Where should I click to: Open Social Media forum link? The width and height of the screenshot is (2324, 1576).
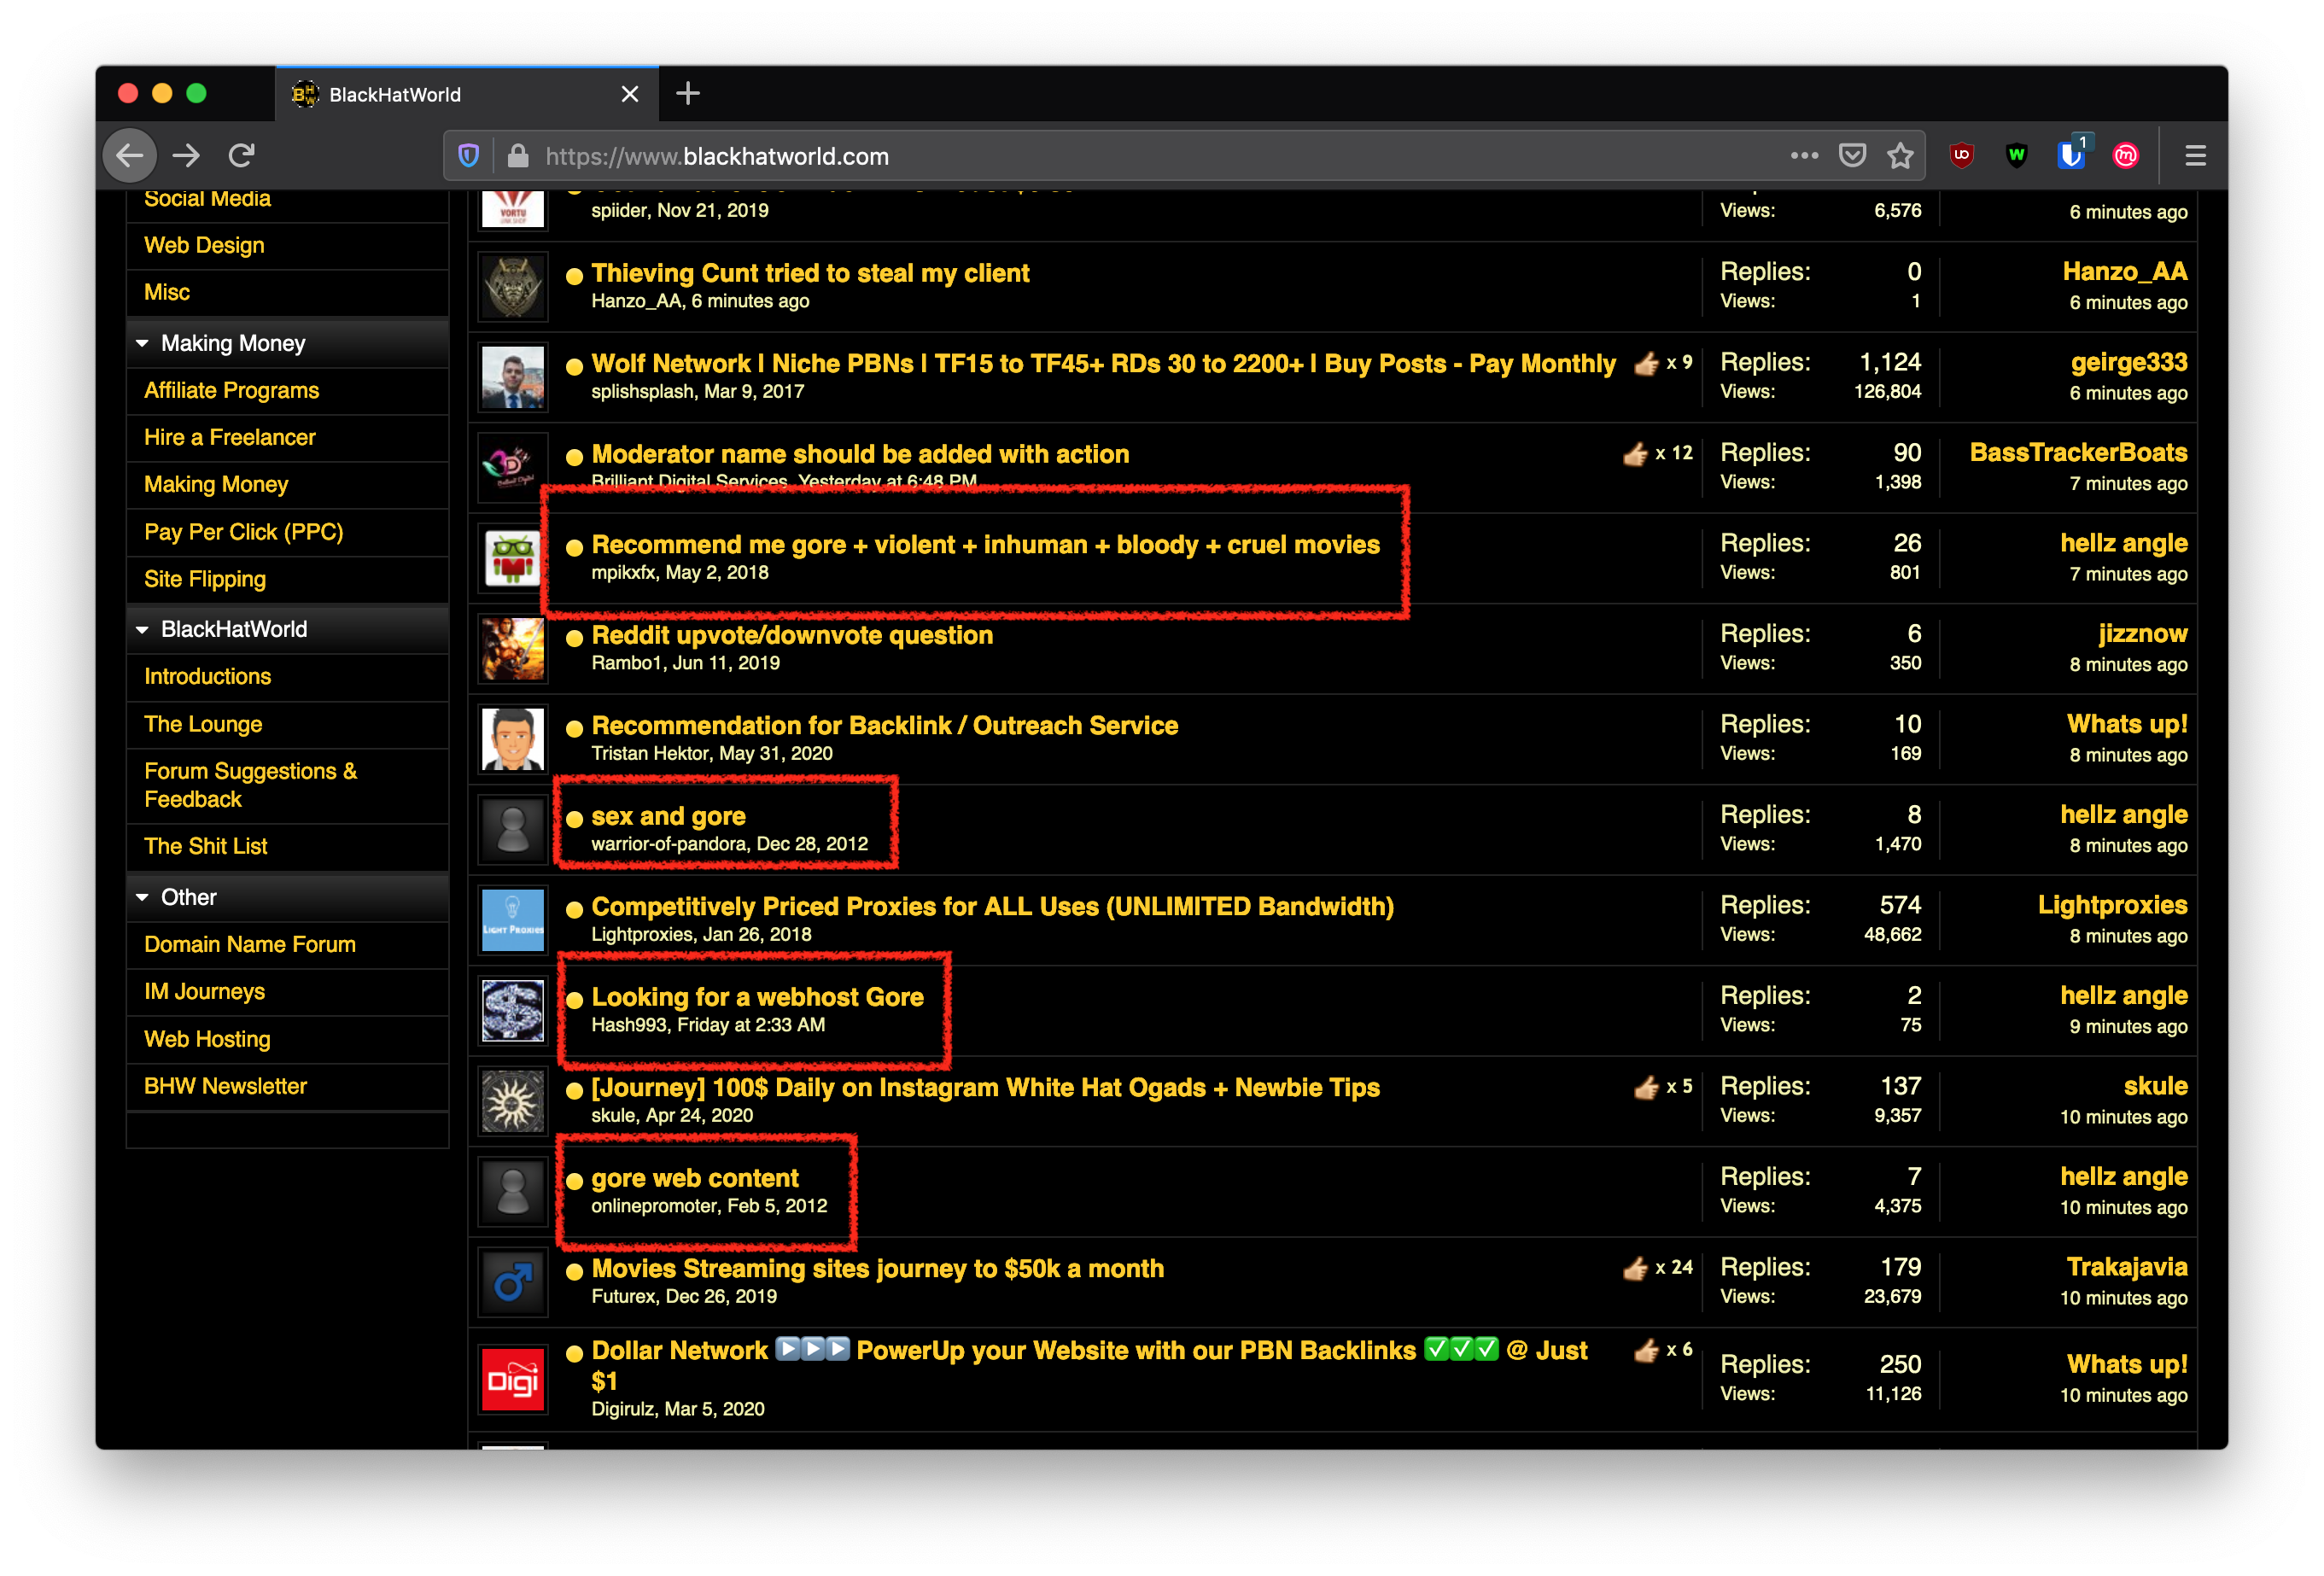[x=207, y=199]
